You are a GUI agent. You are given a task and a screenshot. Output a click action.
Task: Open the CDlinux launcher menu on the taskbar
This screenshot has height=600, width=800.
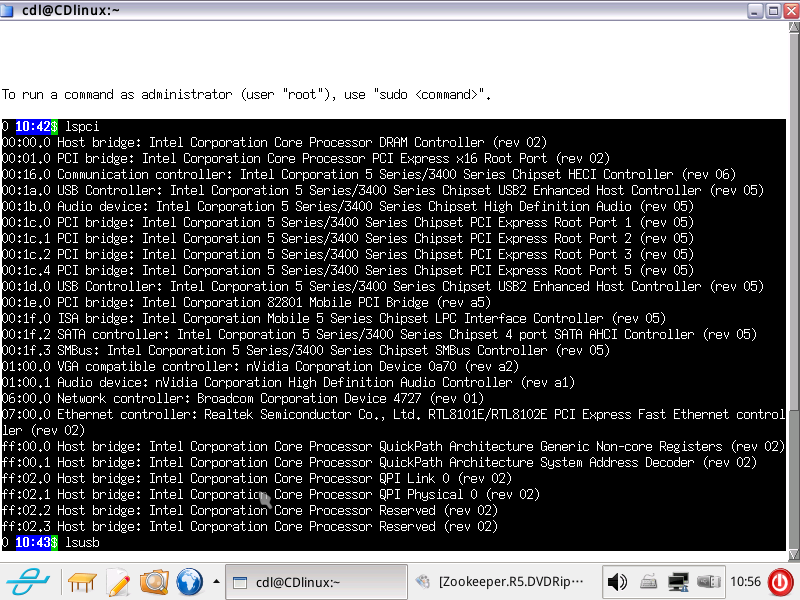click(x=30, y=580)
